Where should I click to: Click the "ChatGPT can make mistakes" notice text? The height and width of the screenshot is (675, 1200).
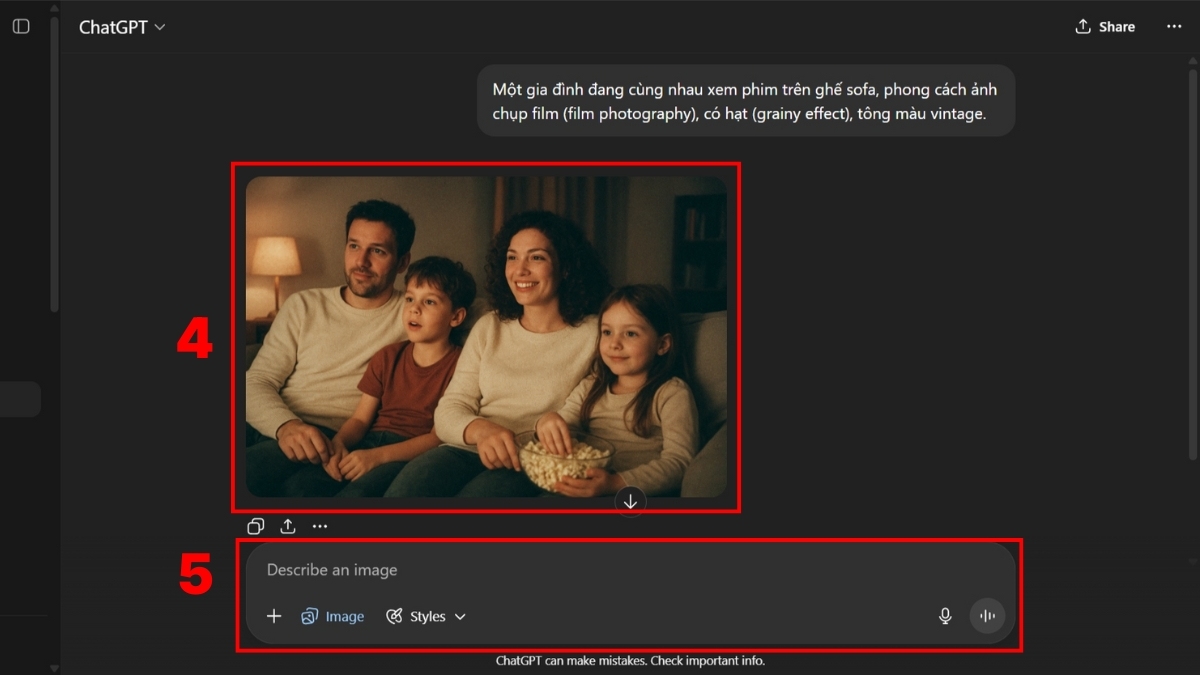pos(630,661)
